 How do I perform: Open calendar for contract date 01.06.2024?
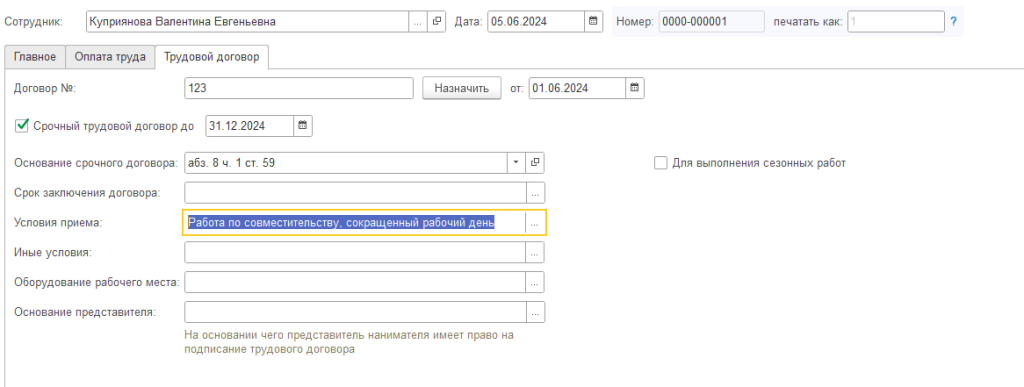pyautogui.click(x=634, y=88)
